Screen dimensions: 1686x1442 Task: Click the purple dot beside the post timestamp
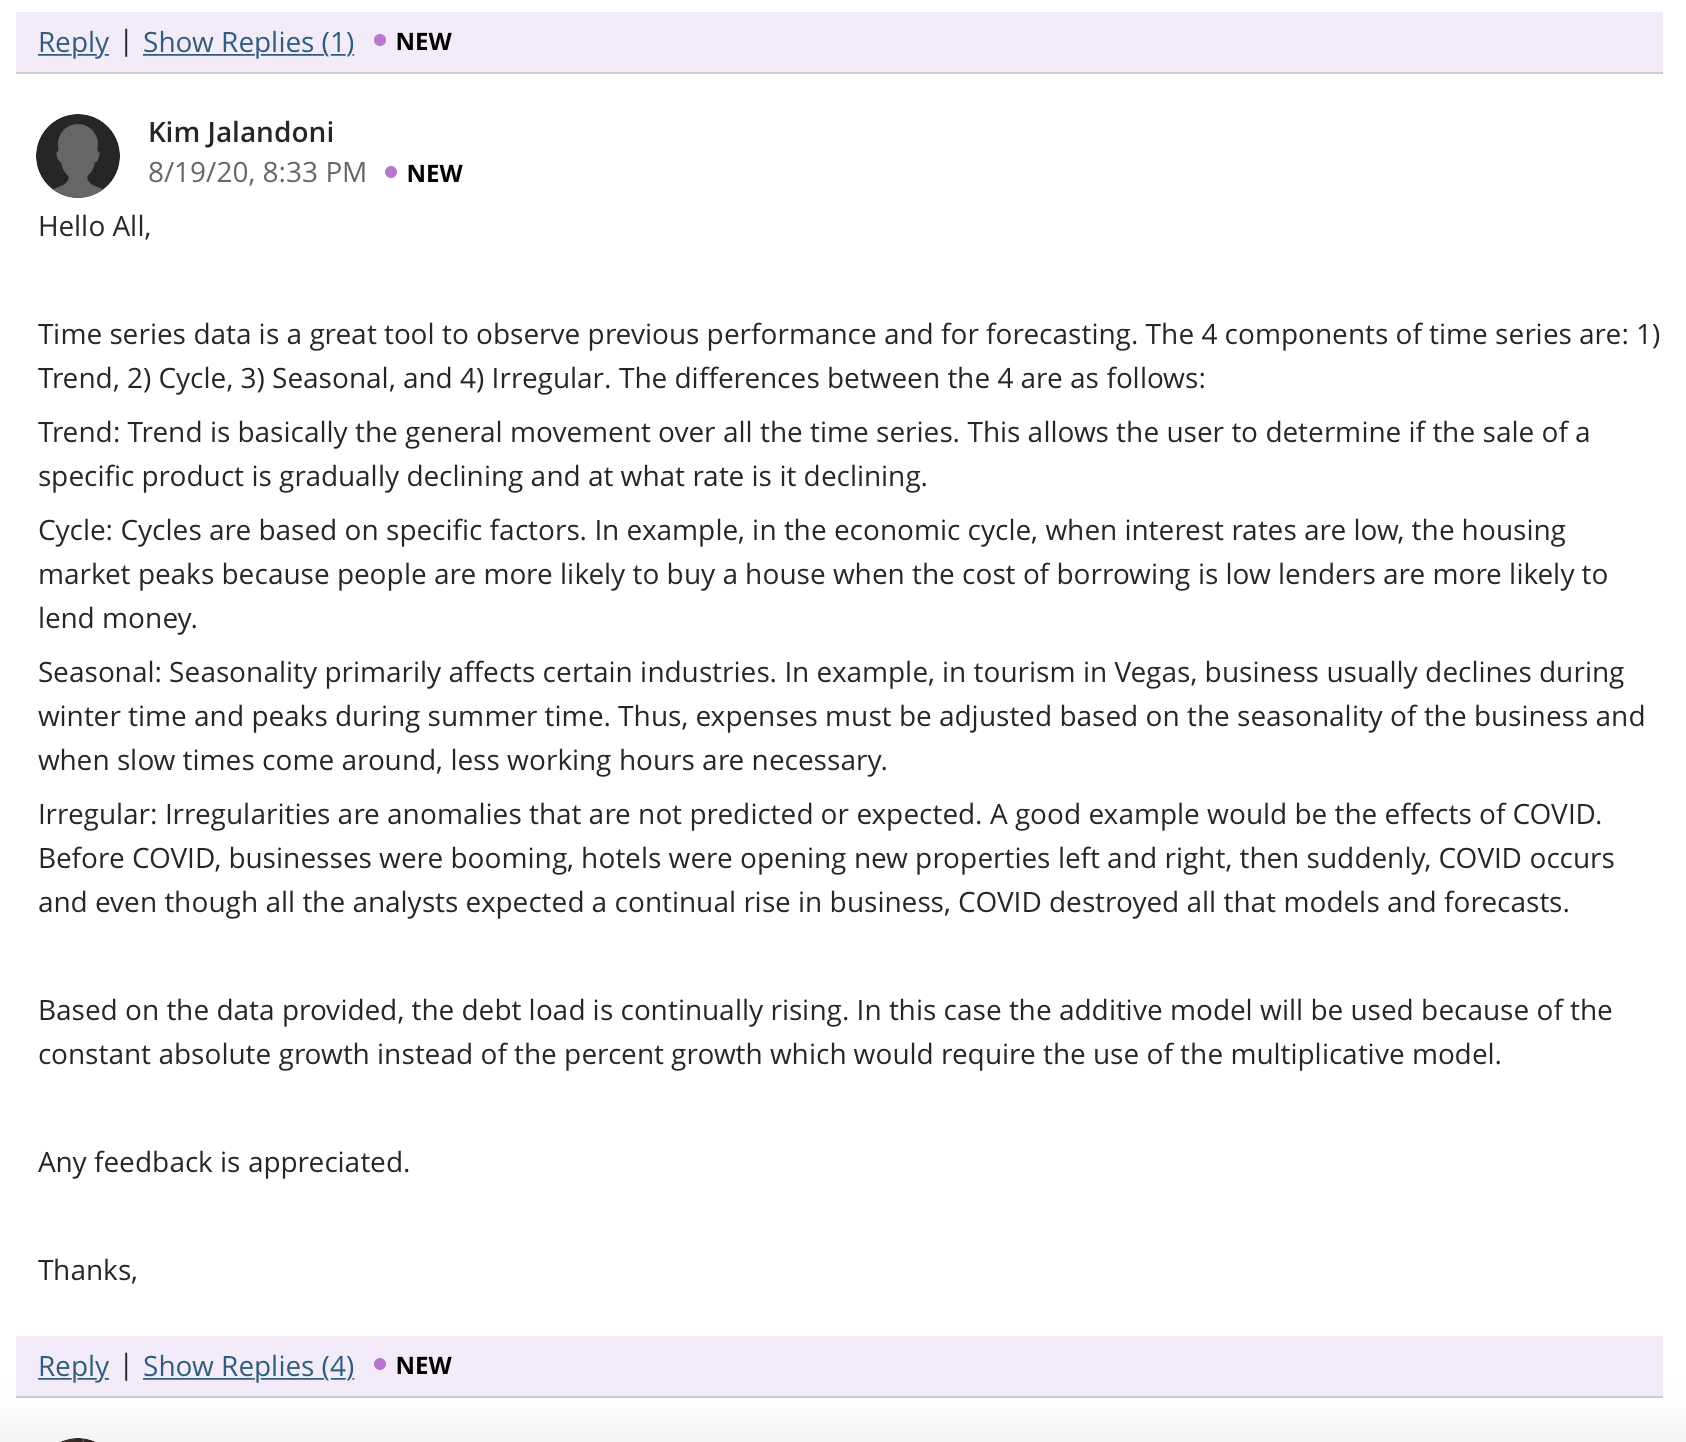point(391,172)
